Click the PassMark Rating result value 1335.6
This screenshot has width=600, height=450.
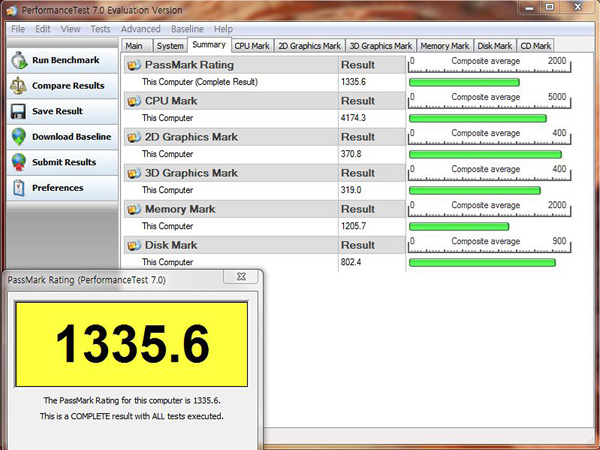pyautogui.click(x=353, y=82)
